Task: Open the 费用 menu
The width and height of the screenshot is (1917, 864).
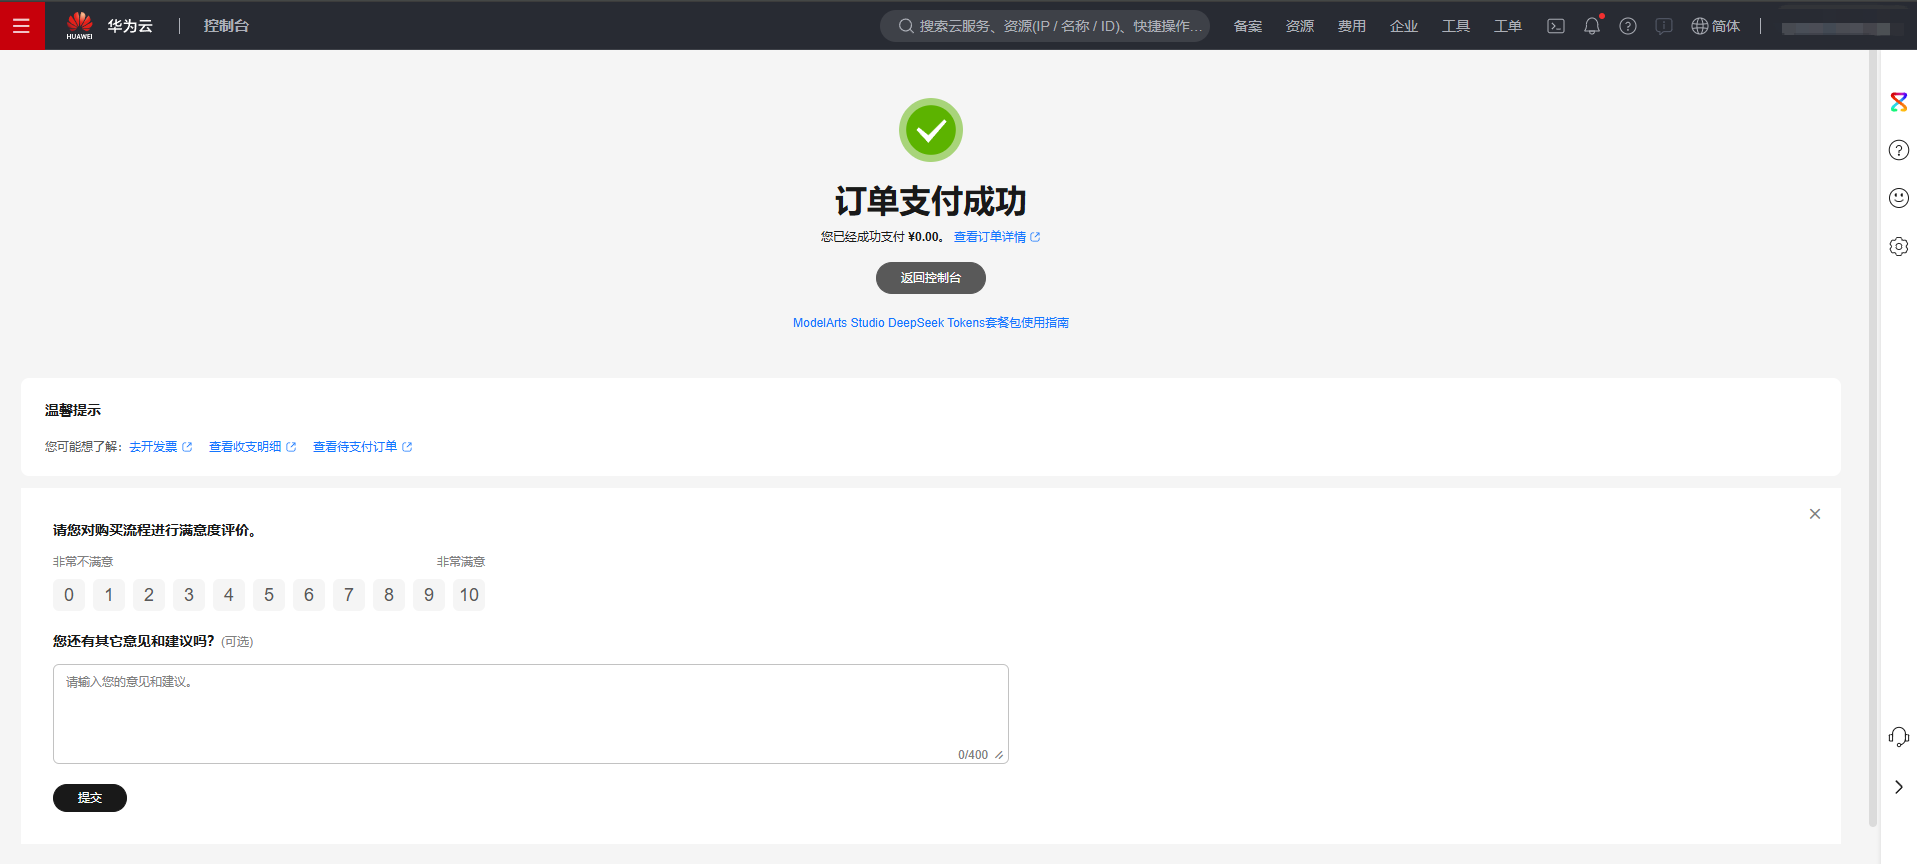Action: (x=1351, y=26)
